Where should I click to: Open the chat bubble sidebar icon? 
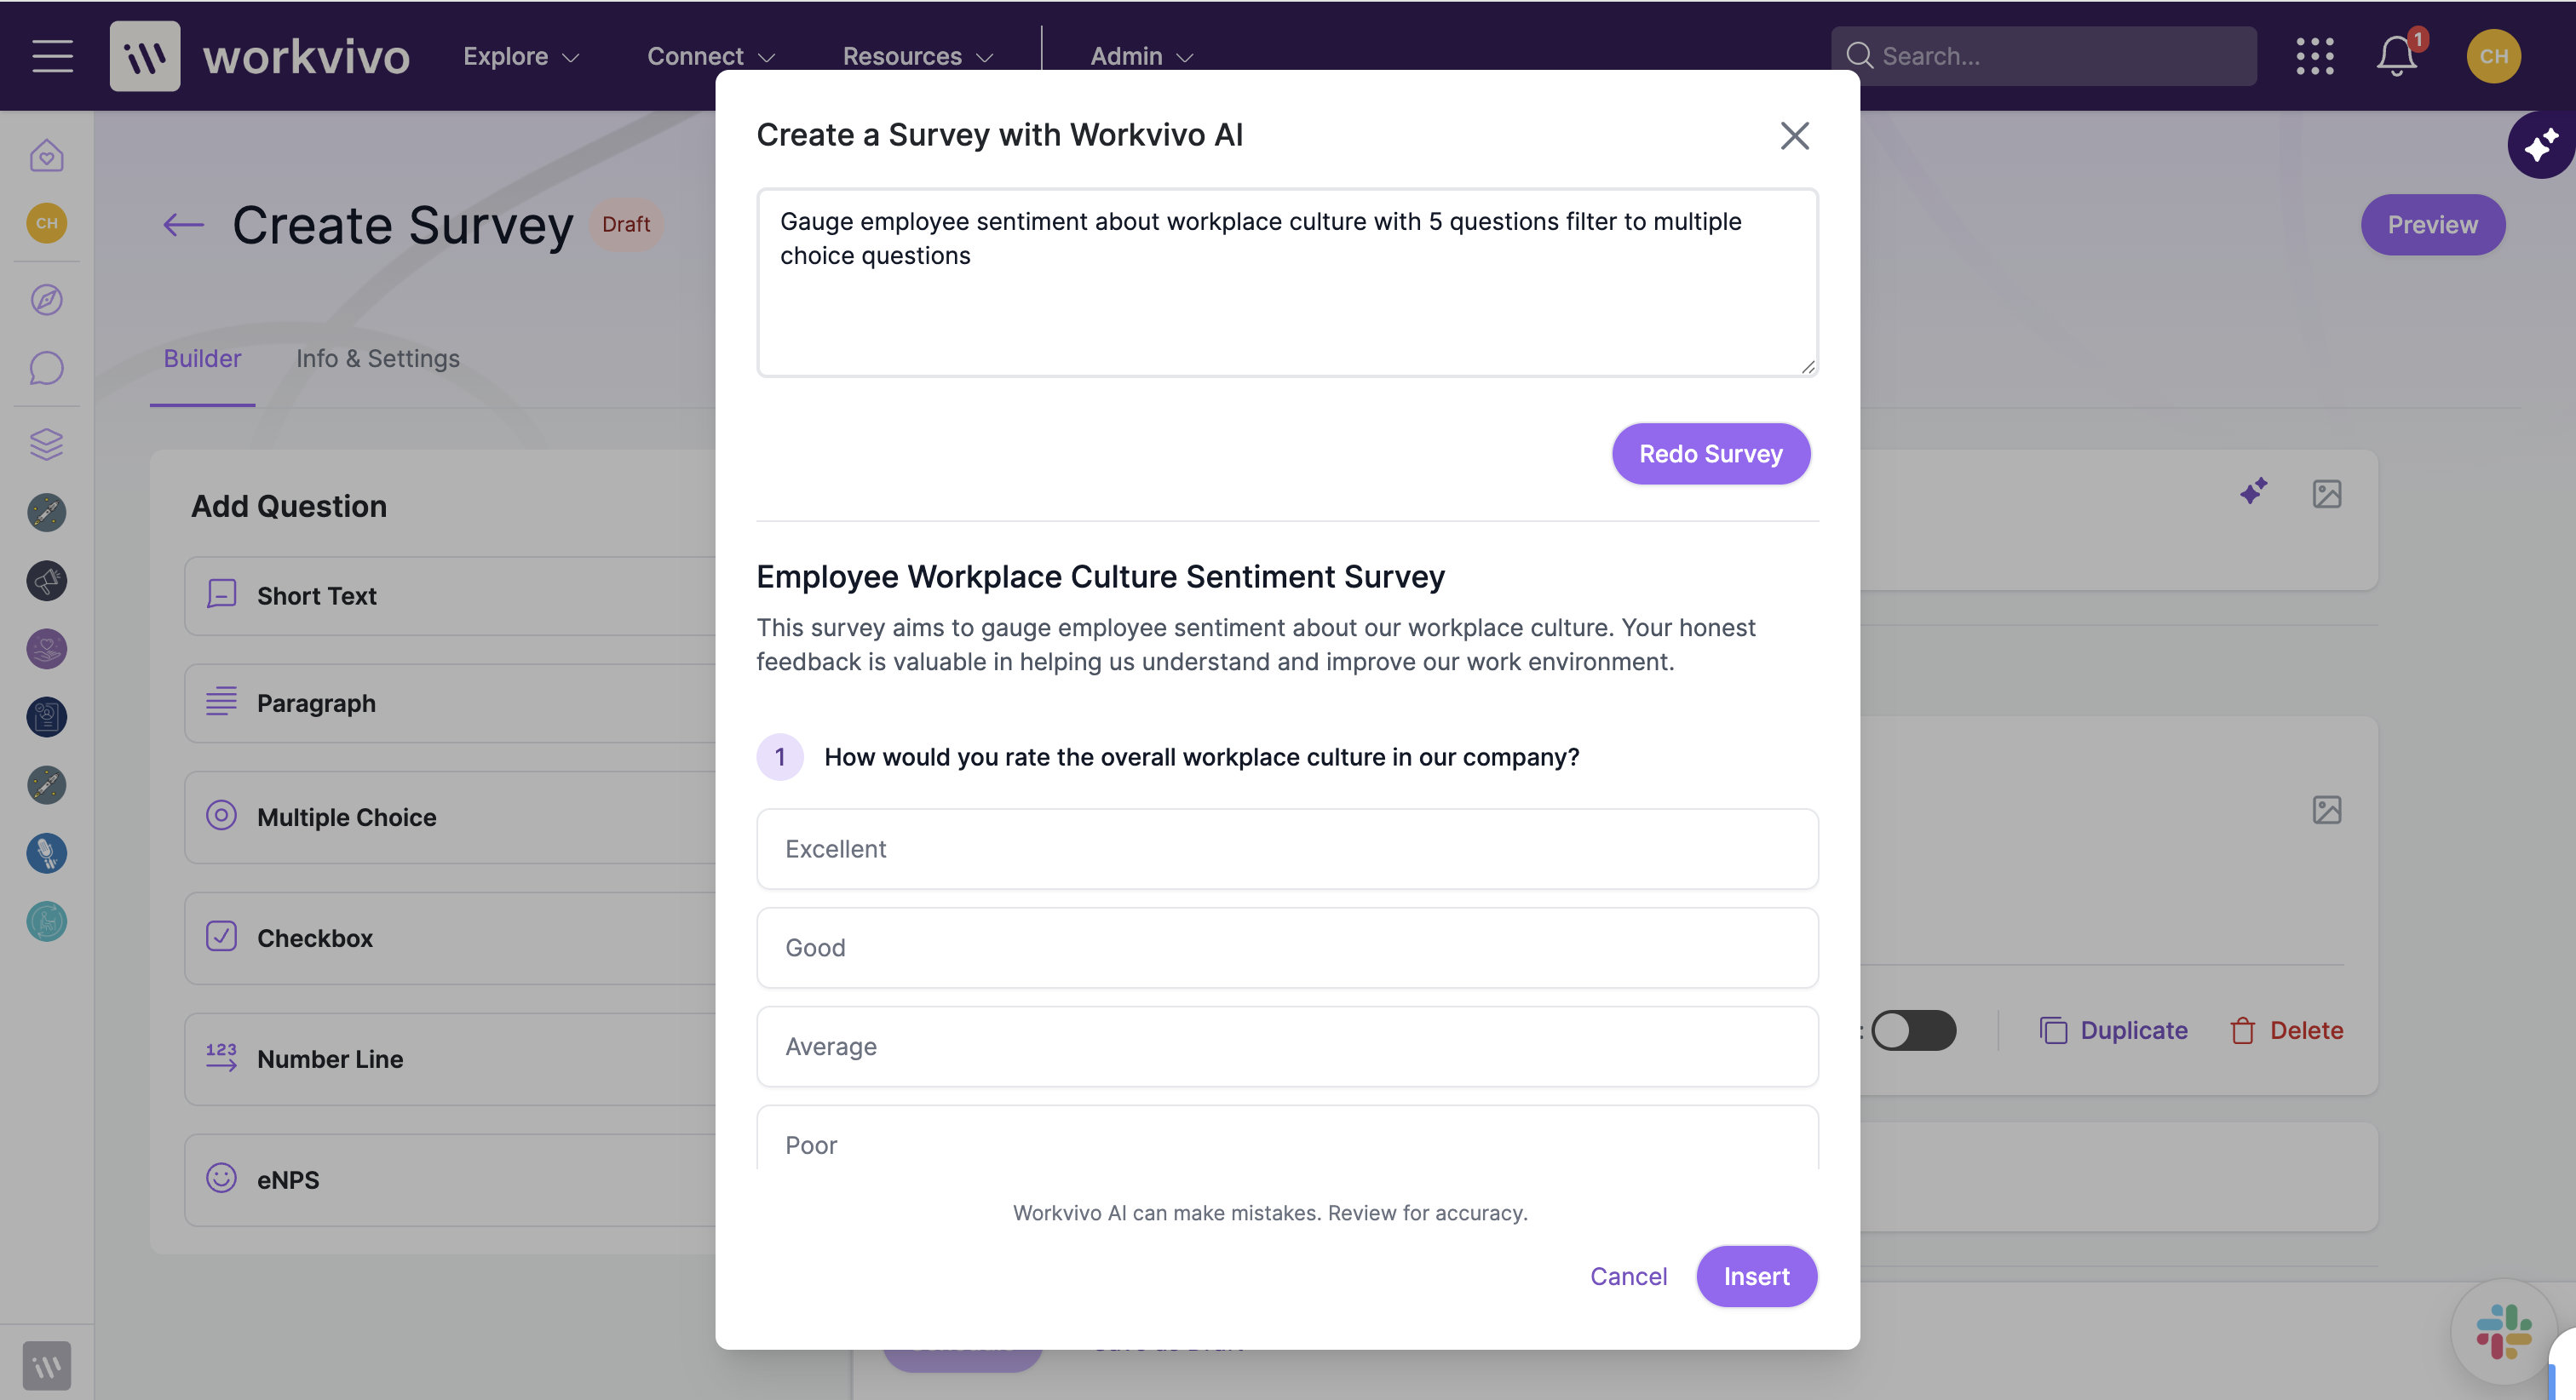click(x=46, y=368)
